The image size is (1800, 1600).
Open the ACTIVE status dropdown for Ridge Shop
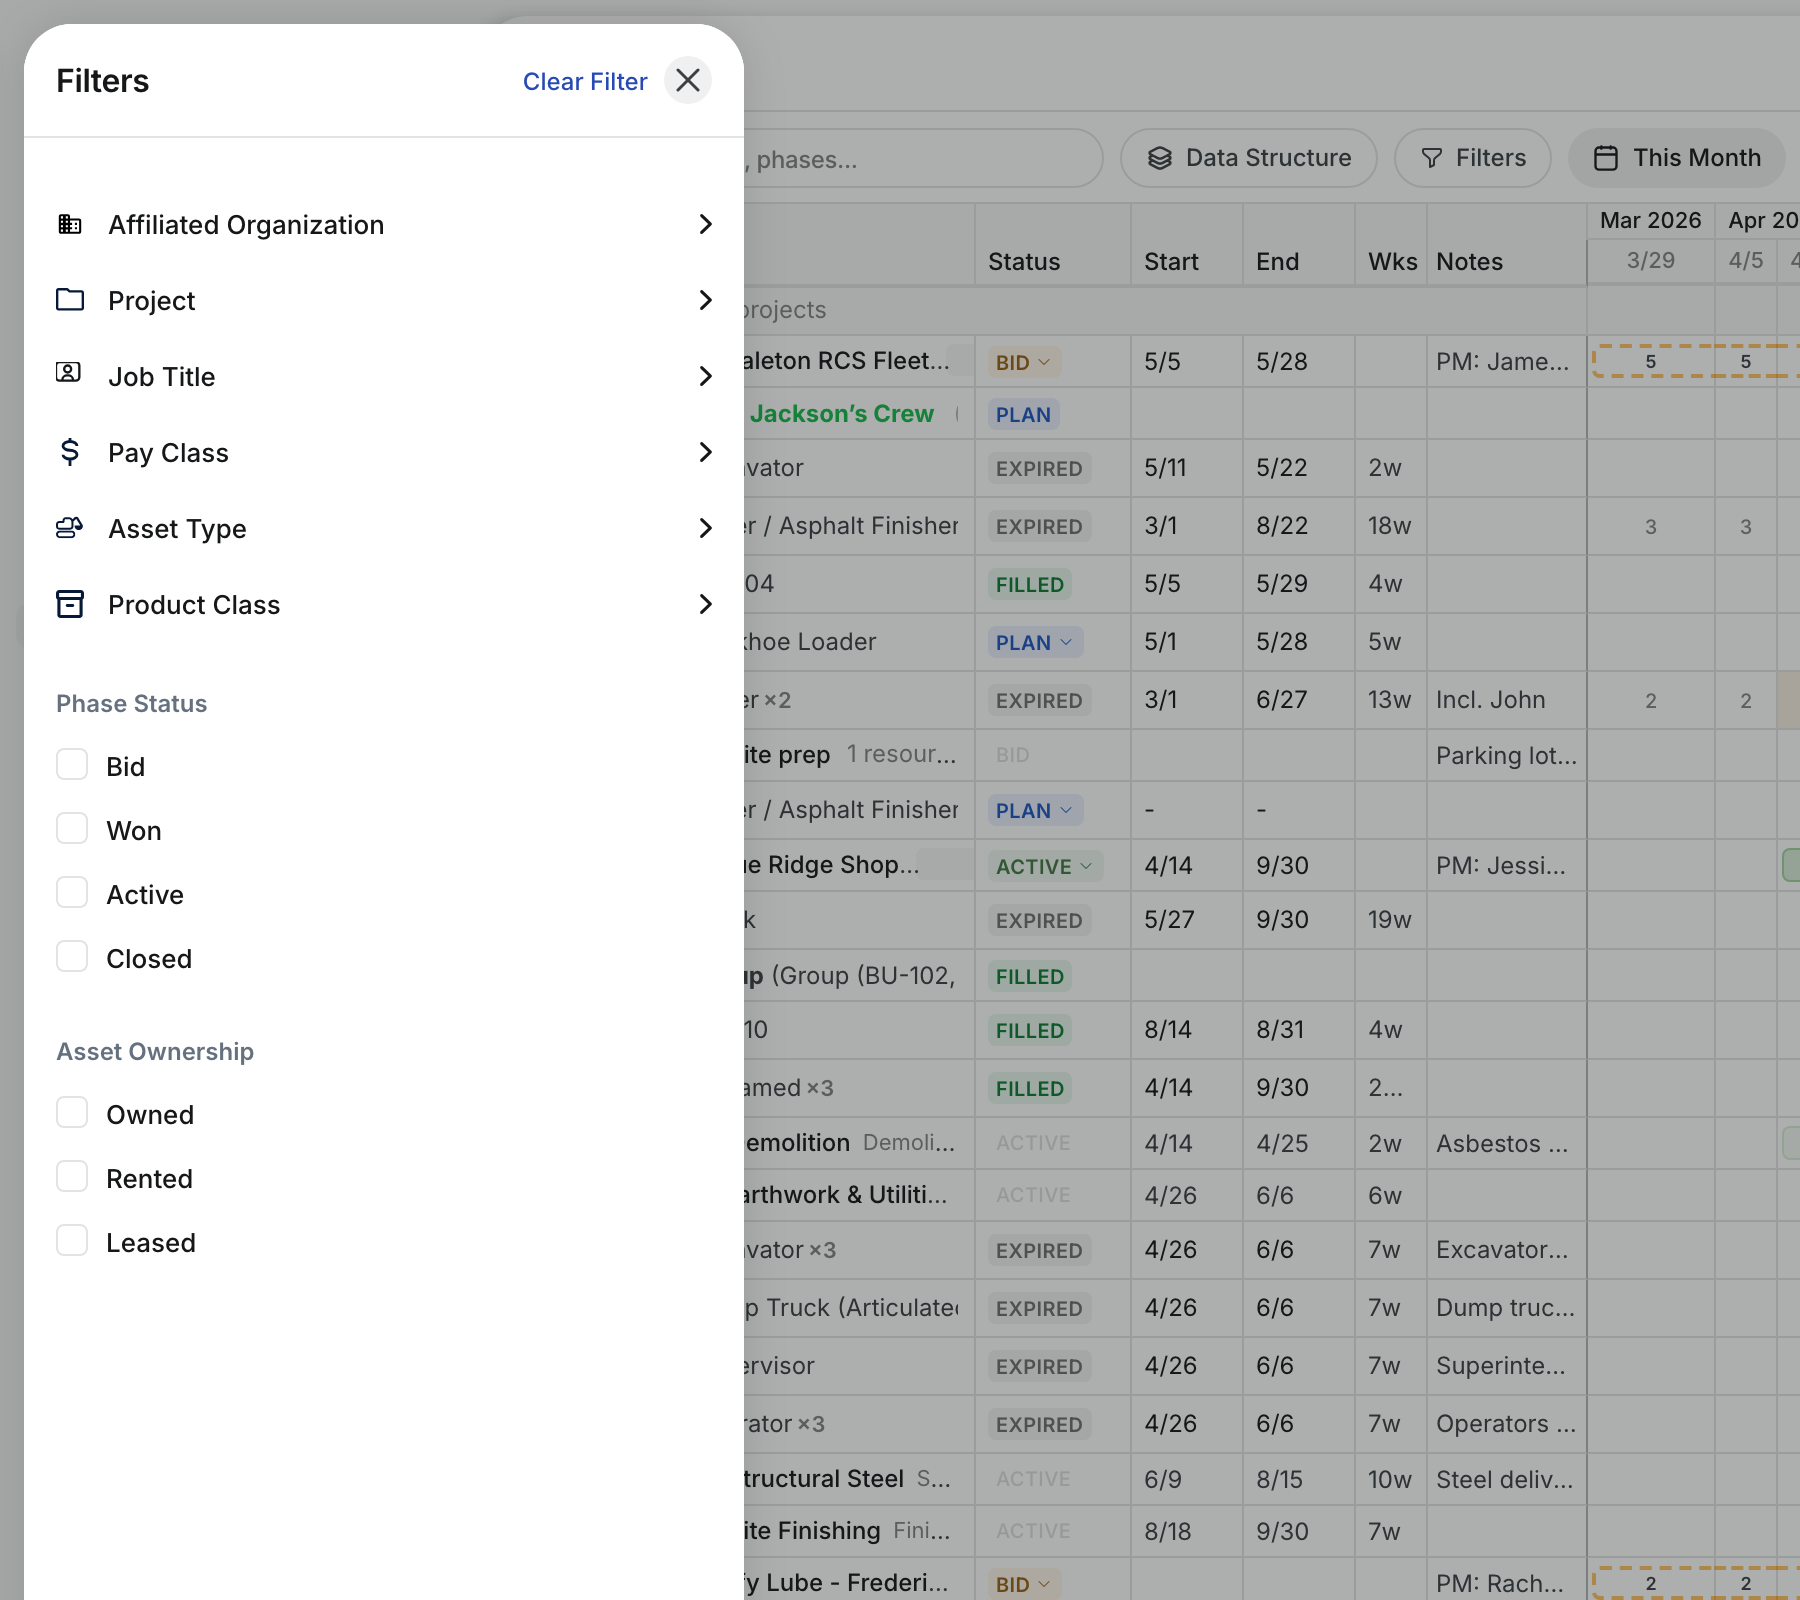pos(1045,866)
